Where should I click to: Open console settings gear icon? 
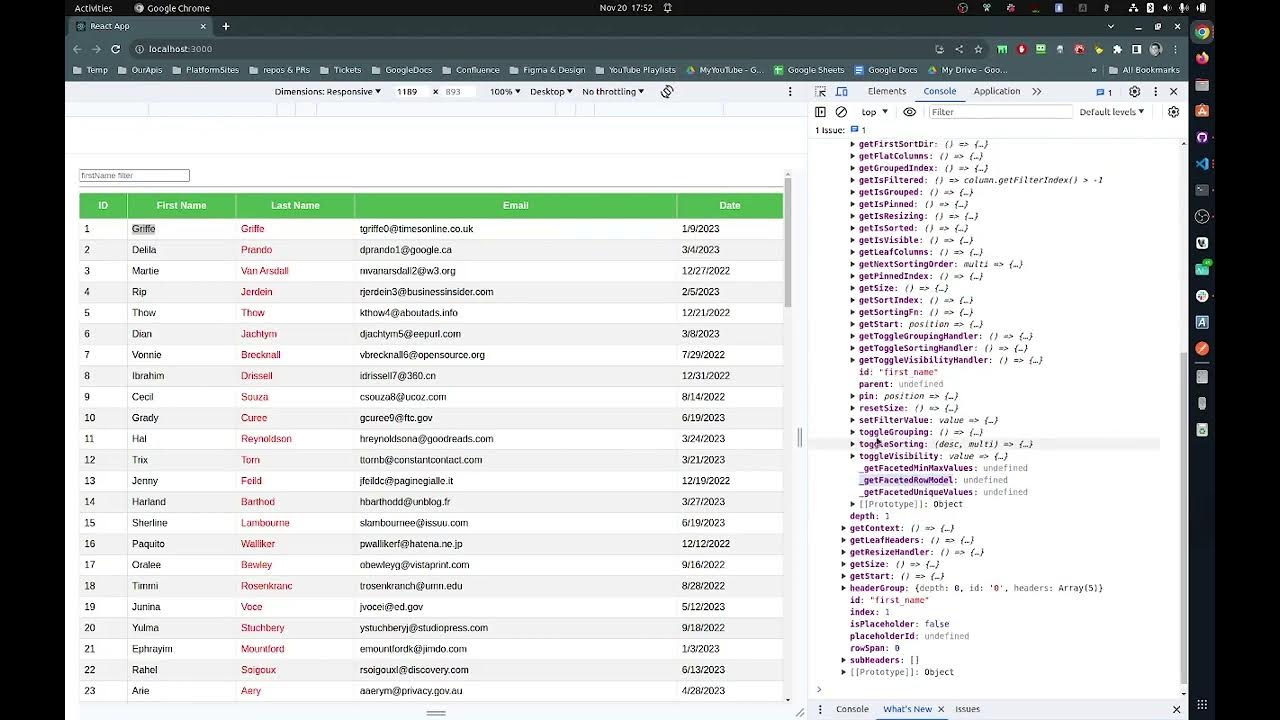(1174, 112)
